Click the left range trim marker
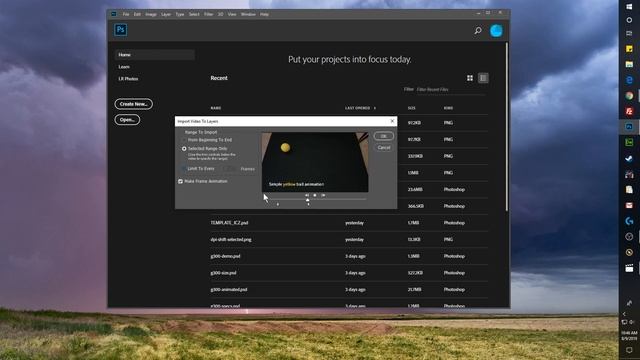 (x=278, y=204)
